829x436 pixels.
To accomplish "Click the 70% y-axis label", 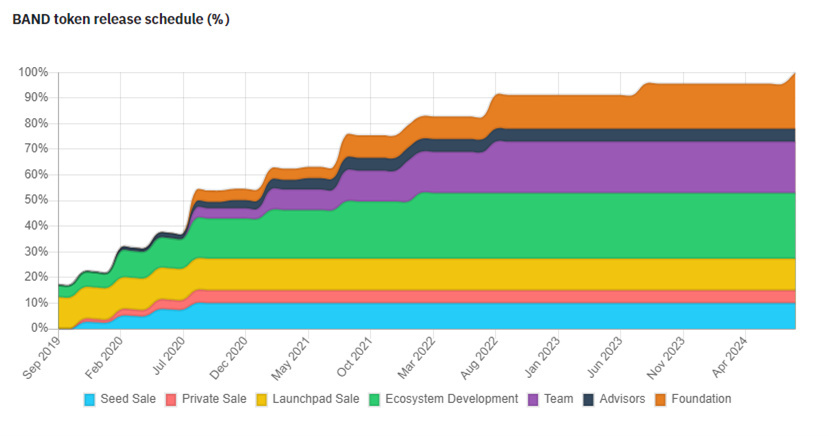I will [36, 149].
